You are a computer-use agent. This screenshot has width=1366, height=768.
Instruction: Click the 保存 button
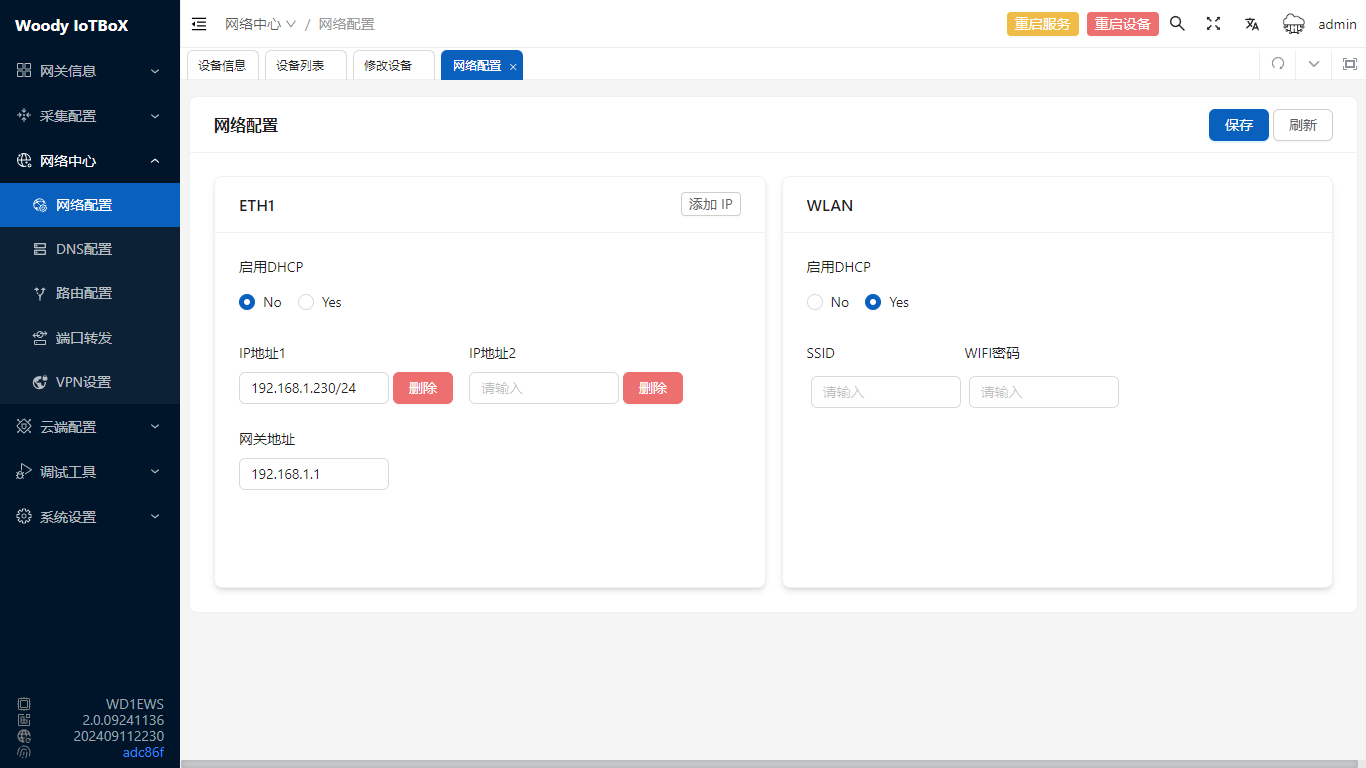(1238, 125)
